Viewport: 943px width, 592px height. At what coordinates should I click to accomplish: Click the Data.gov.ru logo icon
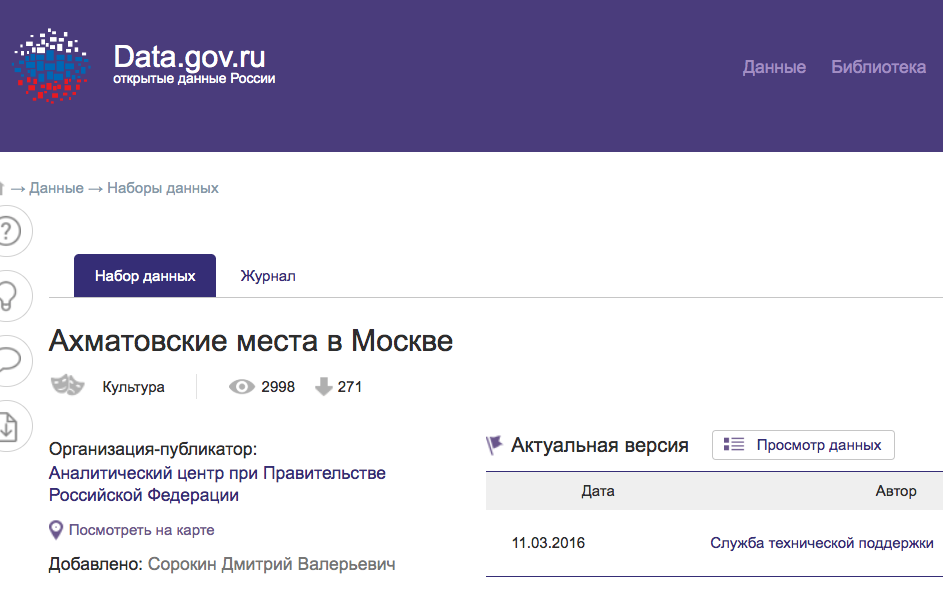pos(51,66)
